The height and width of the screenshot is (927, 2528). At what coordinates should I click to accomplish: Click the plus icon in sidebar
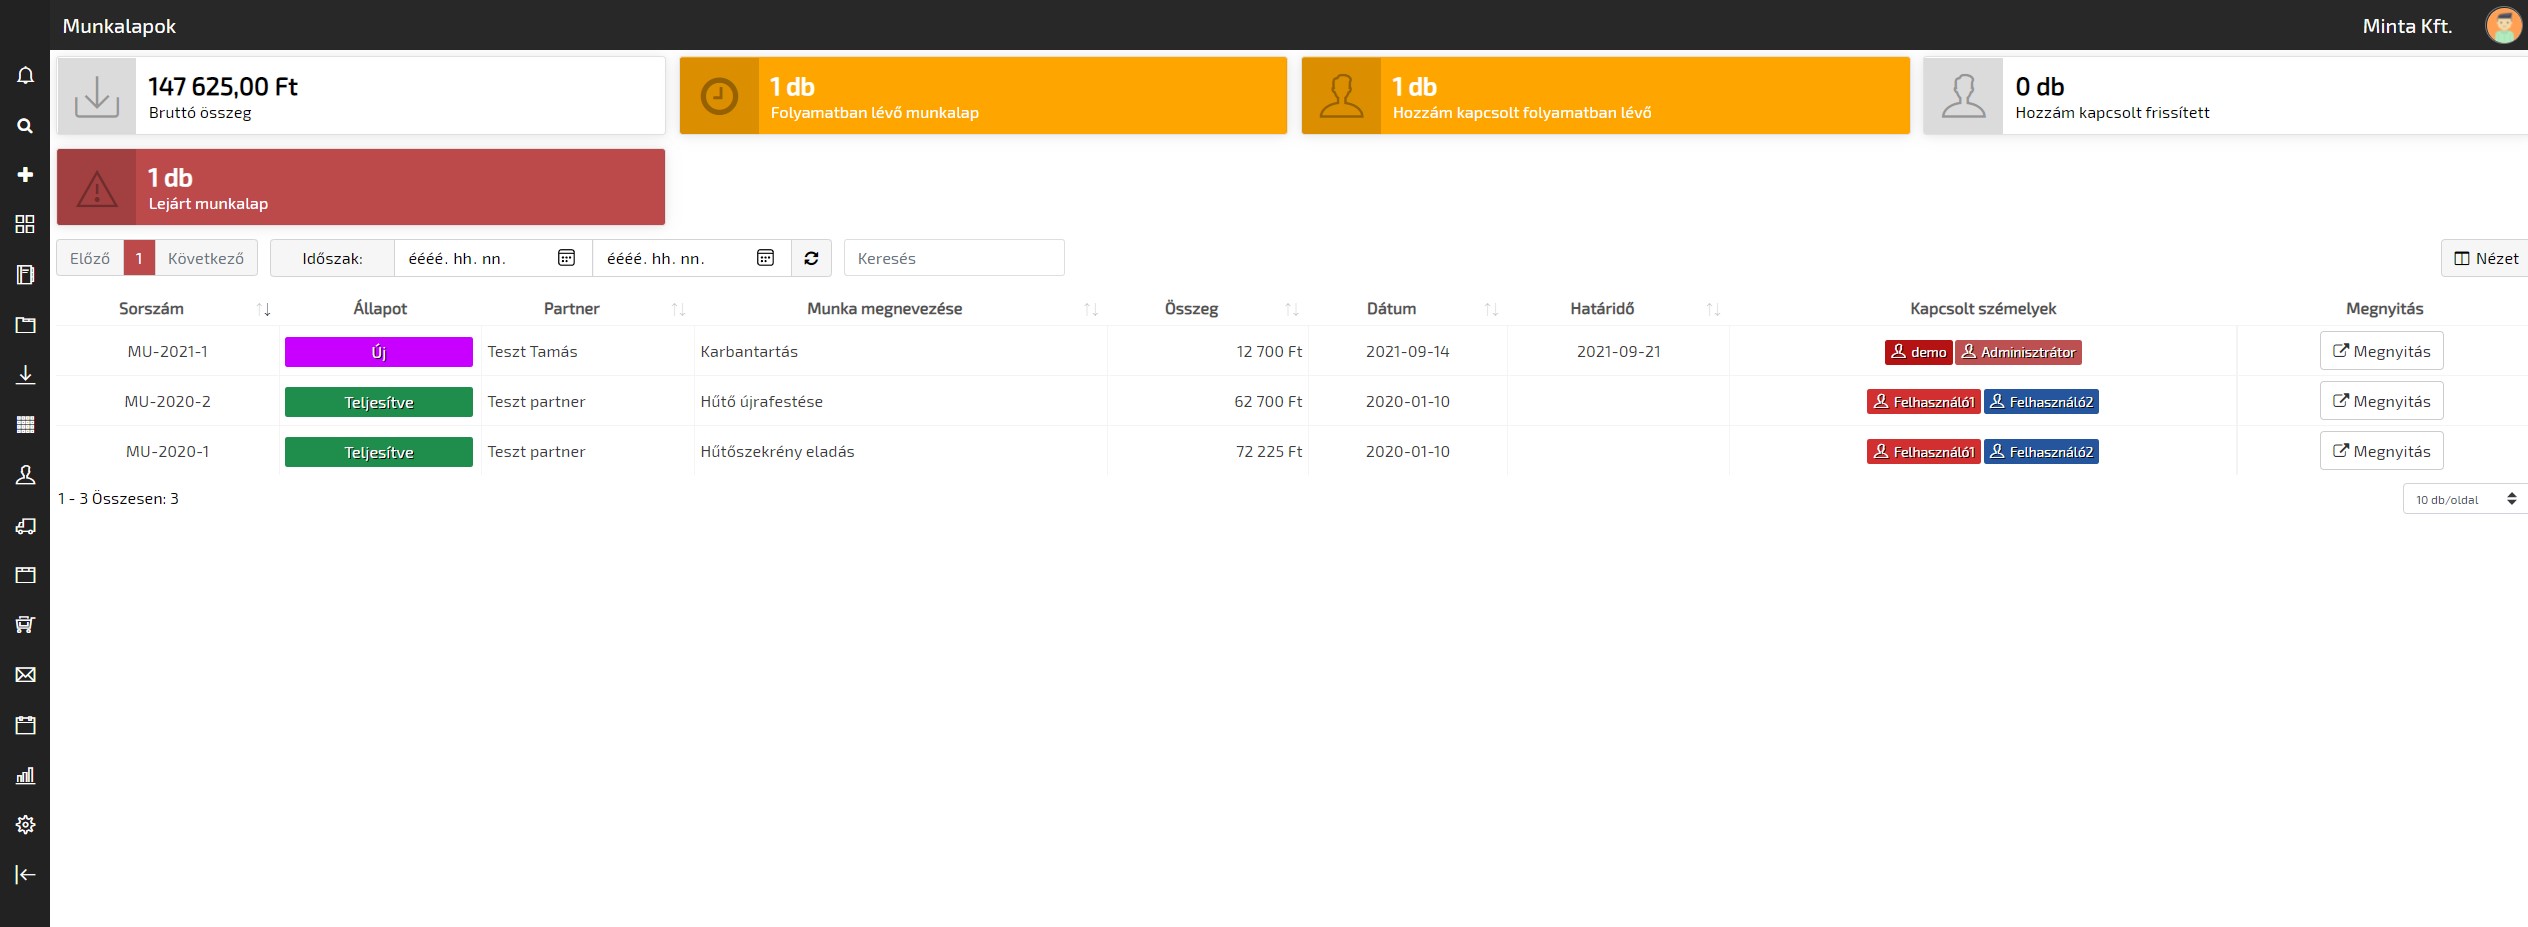(x=25, y=175)
